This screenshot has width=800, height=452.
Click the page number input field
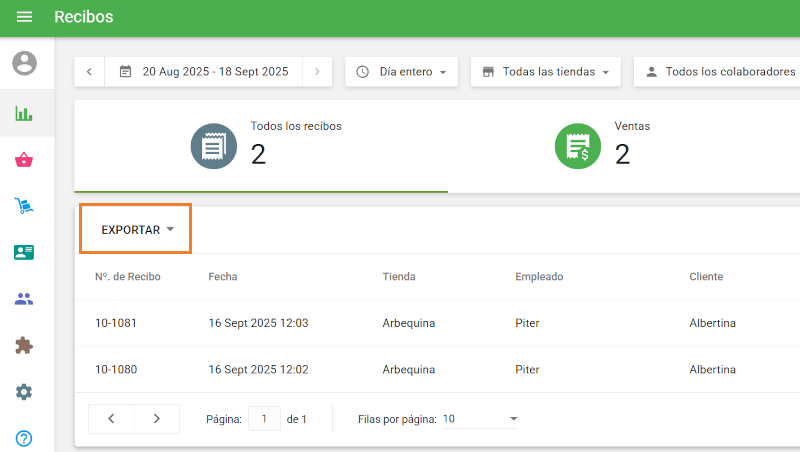(x=264, y=419)
